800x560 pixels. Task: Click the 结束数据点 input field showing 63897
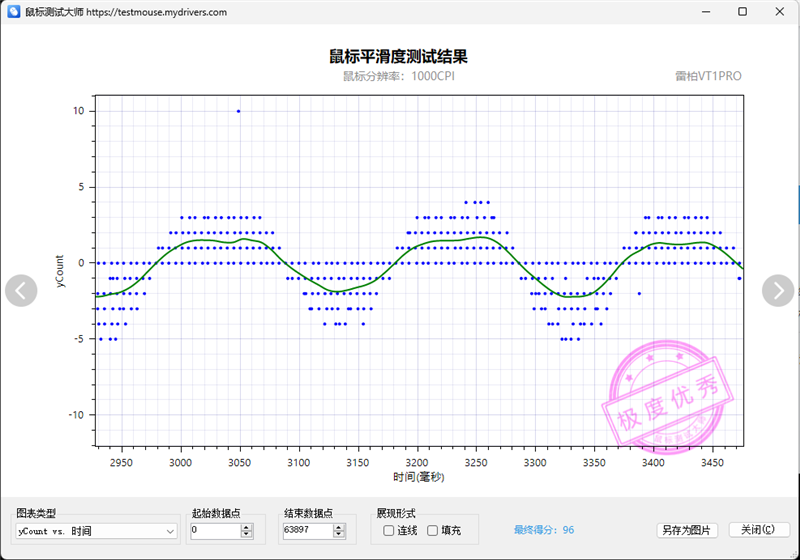pos(308,530)
